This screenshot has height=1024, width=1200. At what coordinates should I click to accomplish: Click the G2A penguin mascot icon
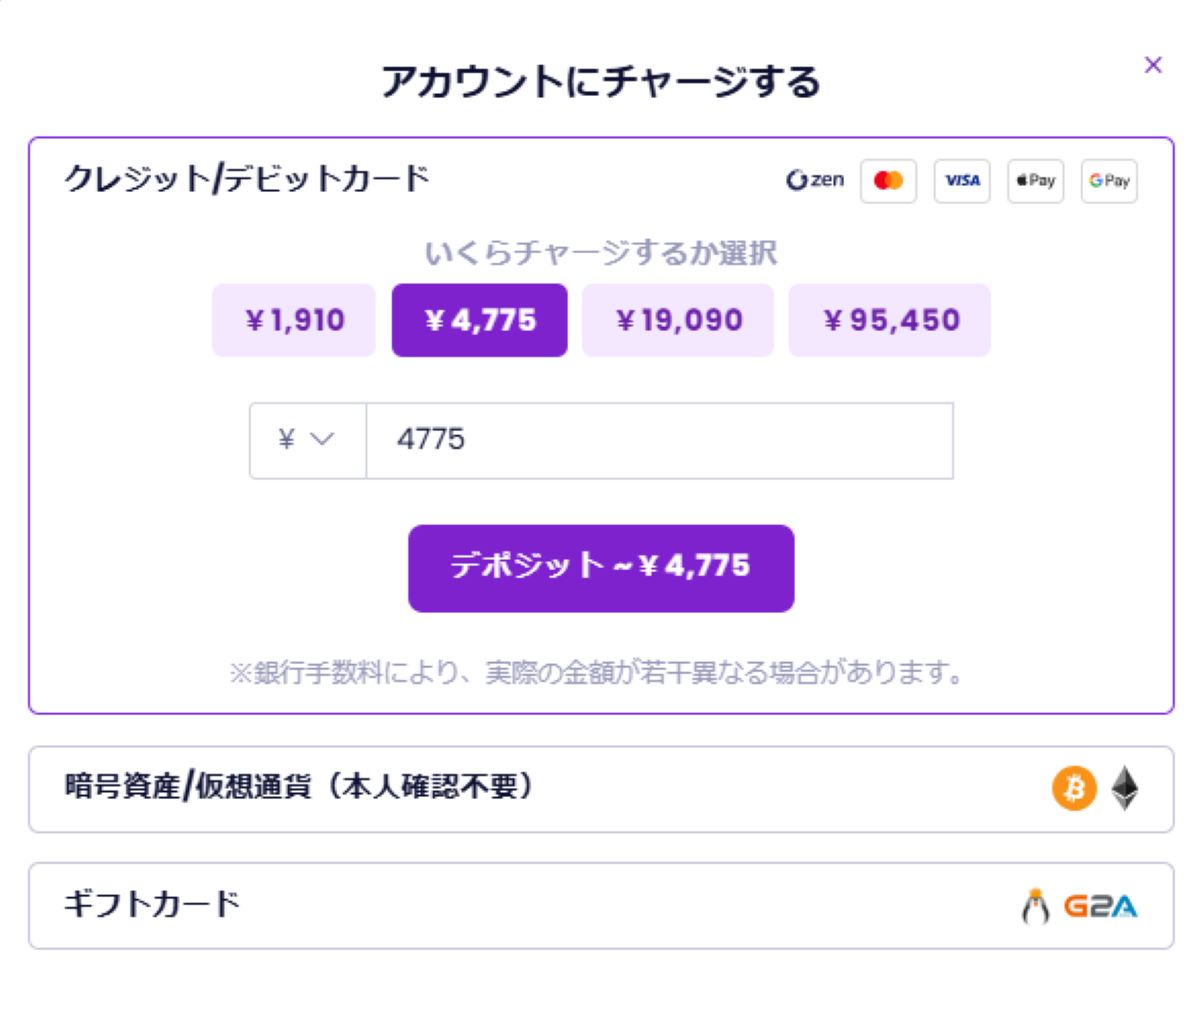[1036, 906]
